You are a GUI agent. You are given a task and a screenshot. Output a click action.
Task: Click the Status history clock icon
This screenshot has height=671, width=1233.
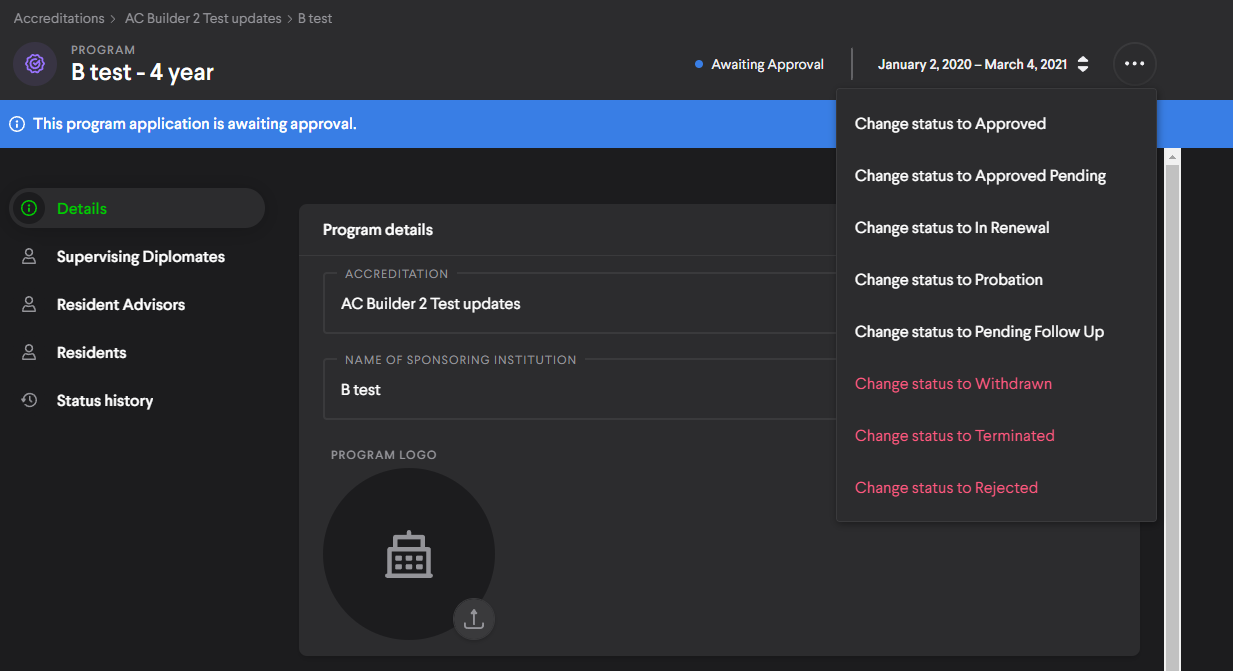(30, 401)
